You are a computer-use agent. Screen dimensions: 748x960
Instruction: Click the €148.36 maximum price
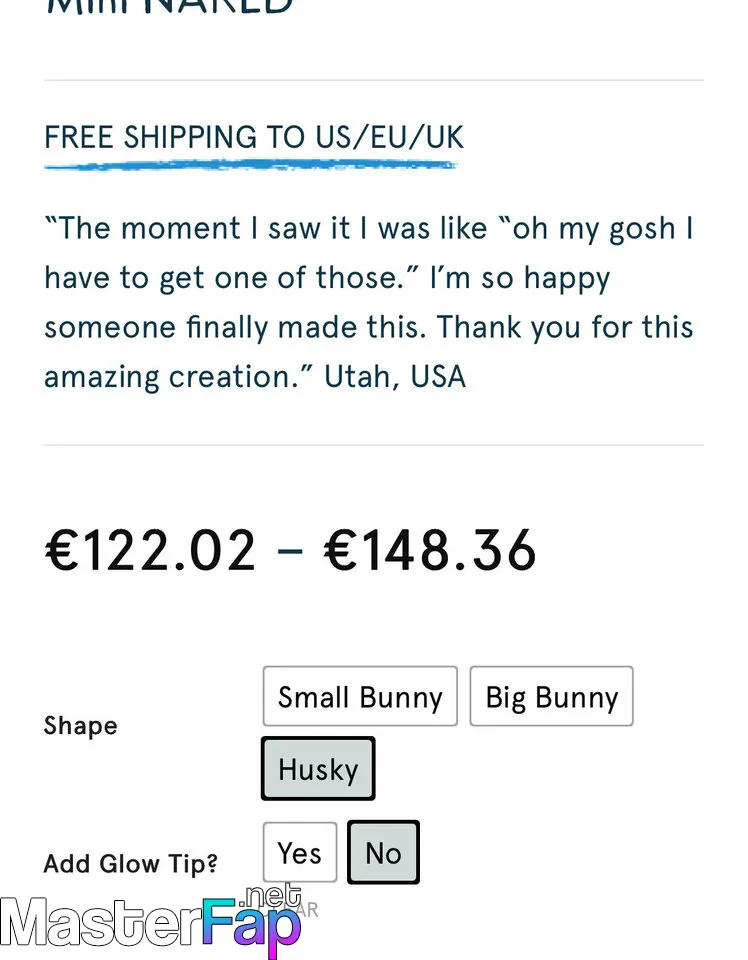pyautogui.click(x=431, y=551)
